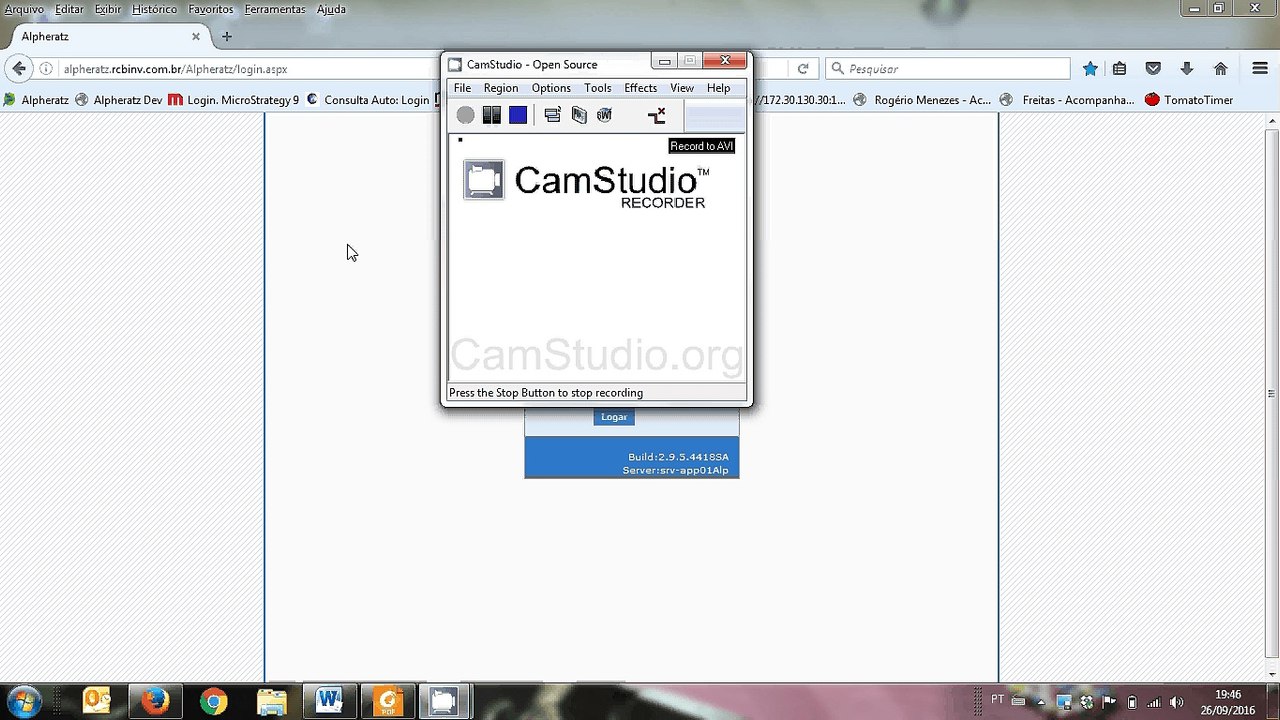Open the Histórico menu in Firefox
Image resolution: width=1280 pixels, height=720 pixels.
point(154,9)
